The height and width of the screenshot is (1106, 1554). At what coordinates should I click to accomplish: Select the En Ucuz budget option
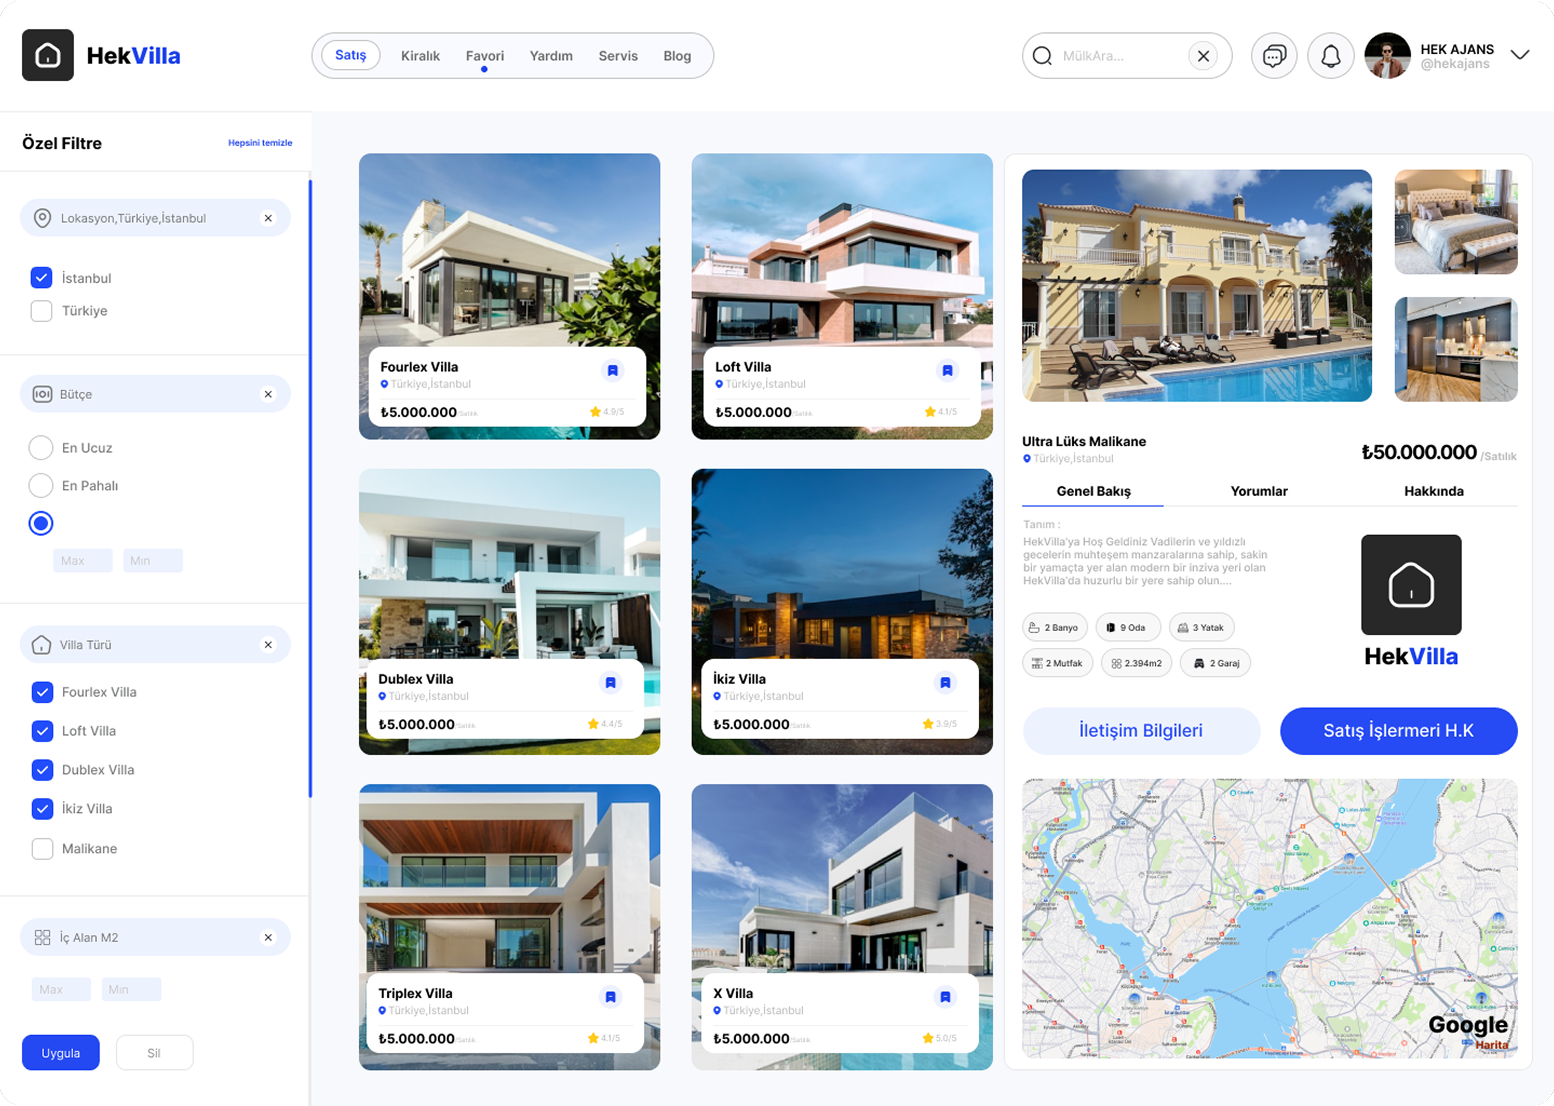coord(41,448)
